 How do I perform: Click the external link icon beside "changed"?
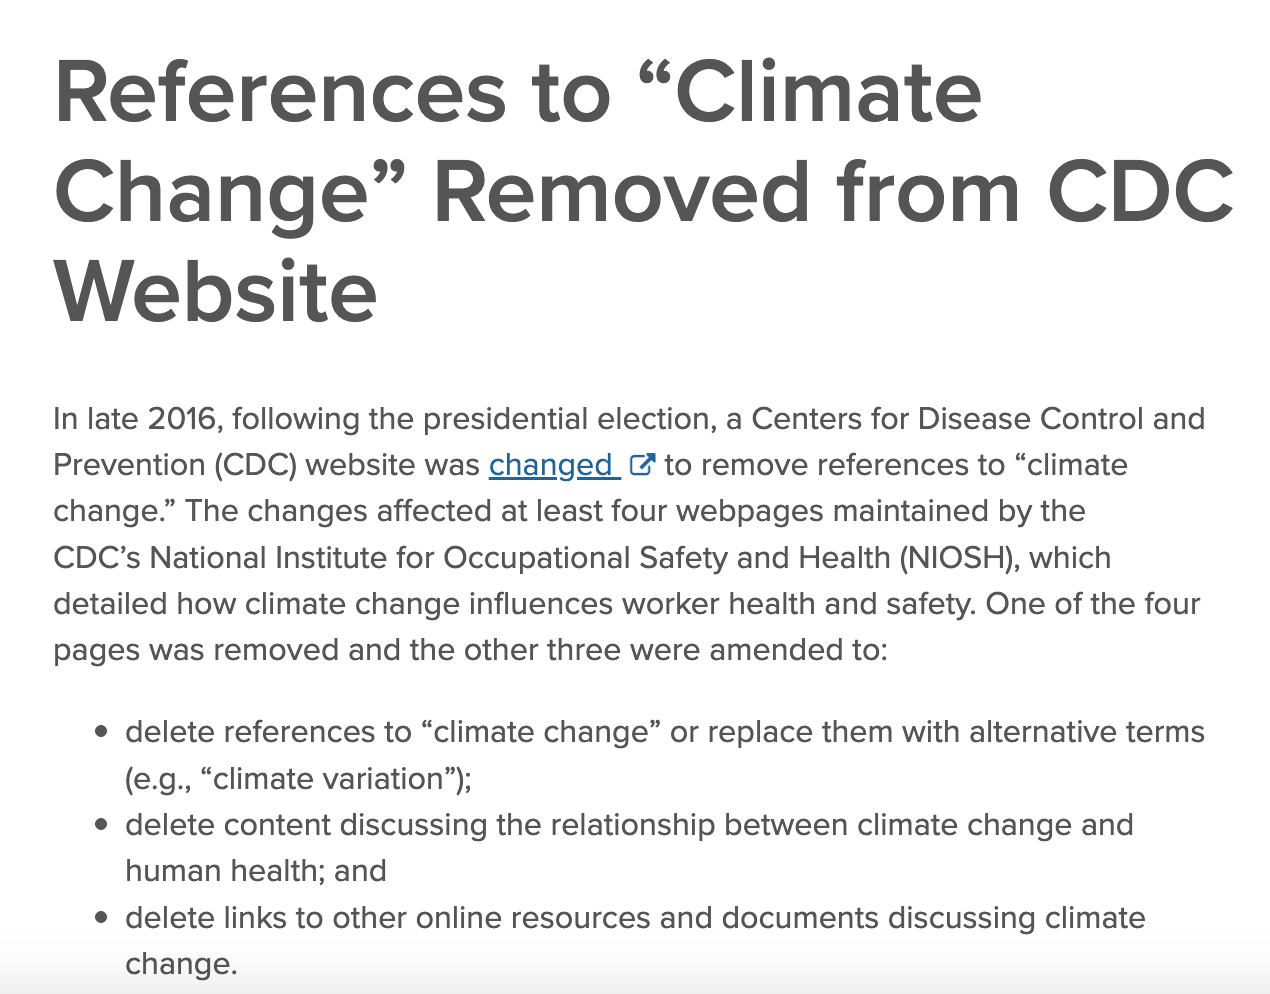[x=642, y=464]
